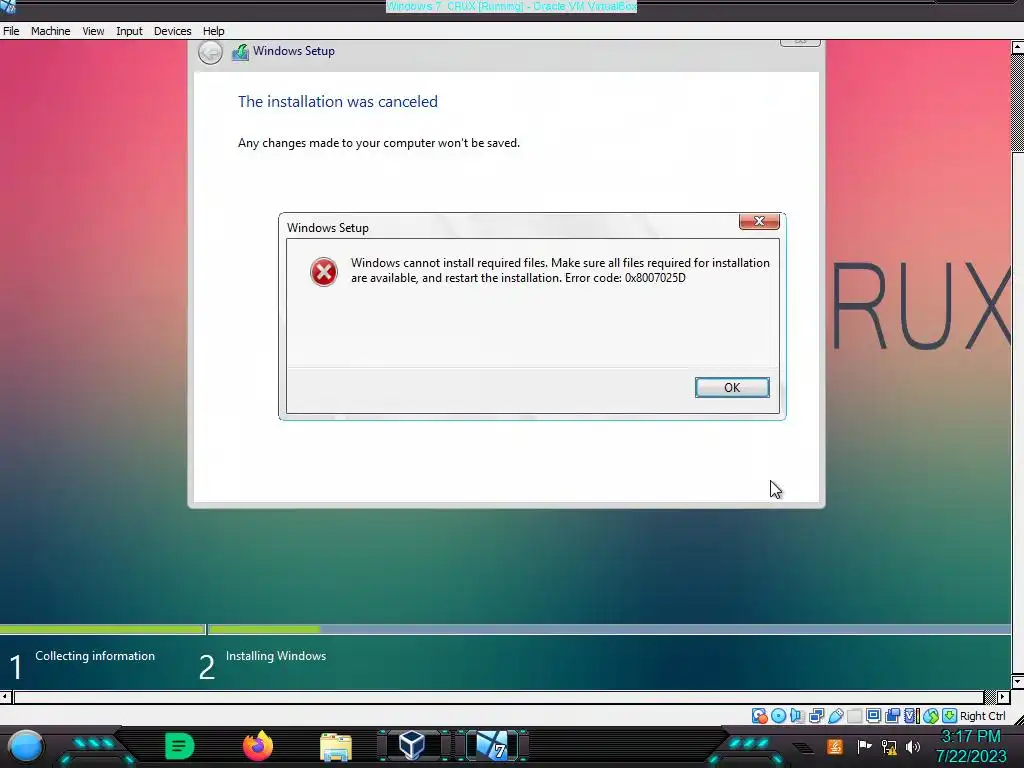Viewport: 1024px width, 768px height.
Task: Open the Devices menu
Action: pyautogui.click(x=172, y=31)
